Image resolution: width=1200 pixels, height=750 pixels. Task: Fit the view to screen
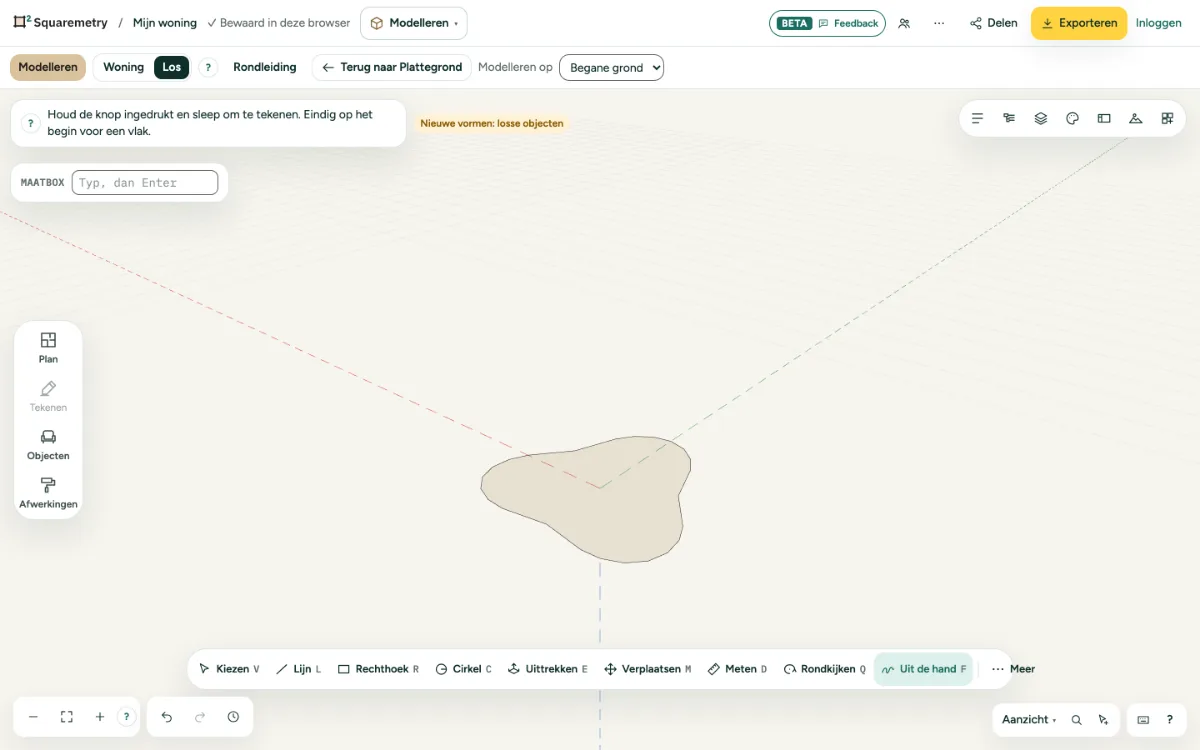(67, 717)
